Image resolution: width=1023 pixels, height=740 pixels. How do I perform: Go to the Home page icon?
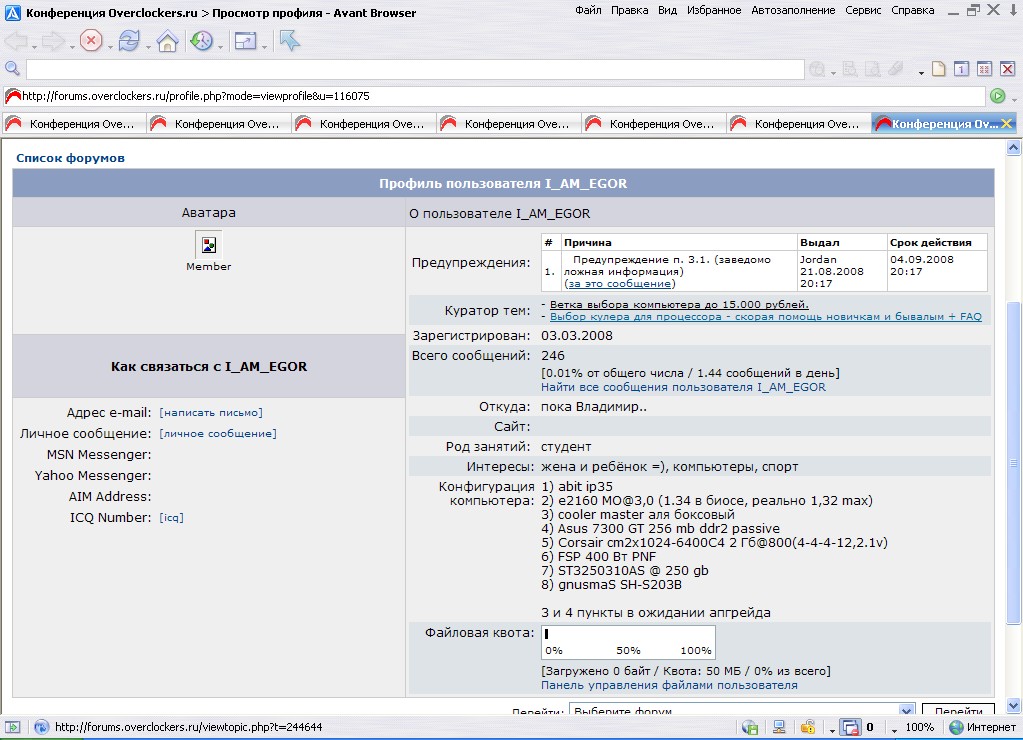coord(168,41)
